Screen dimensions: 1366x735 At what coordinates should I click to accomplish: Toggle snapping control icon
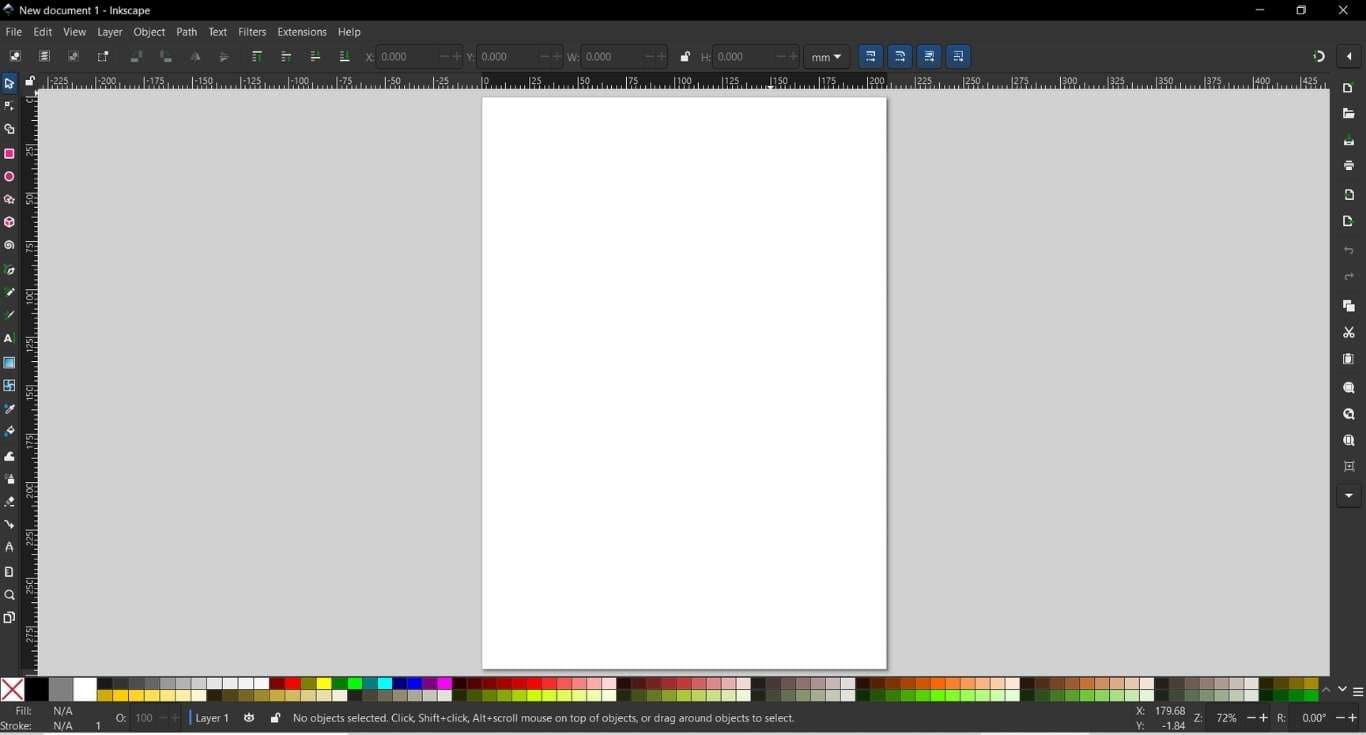(1318, 57)
